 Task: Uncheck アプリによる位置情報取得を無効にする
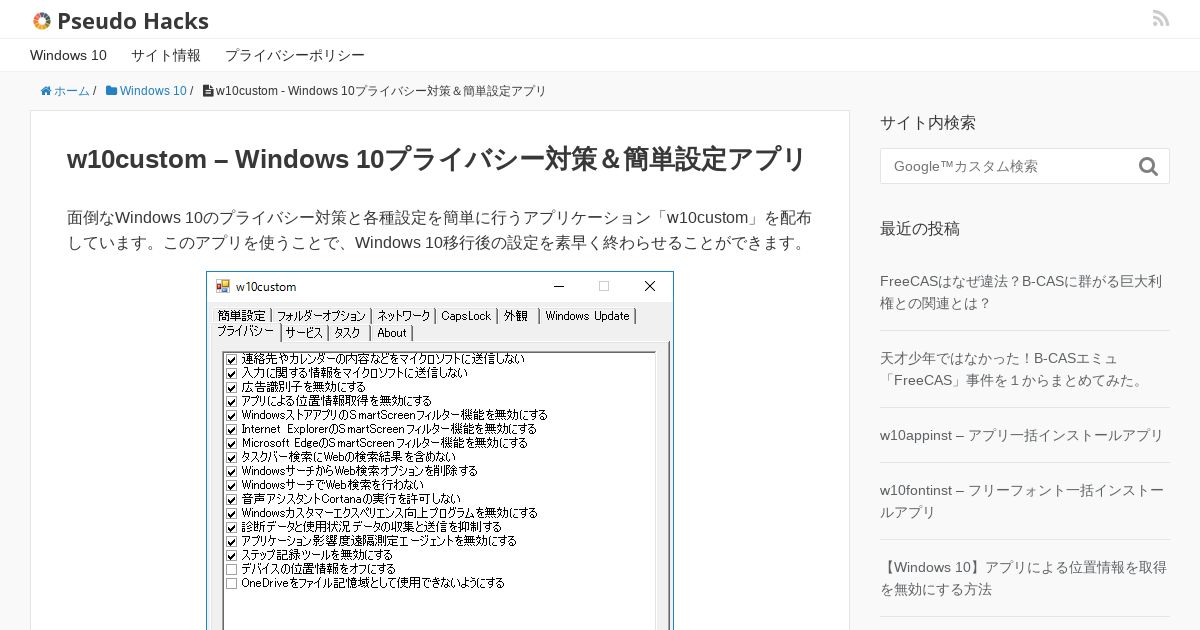(231, 401)
